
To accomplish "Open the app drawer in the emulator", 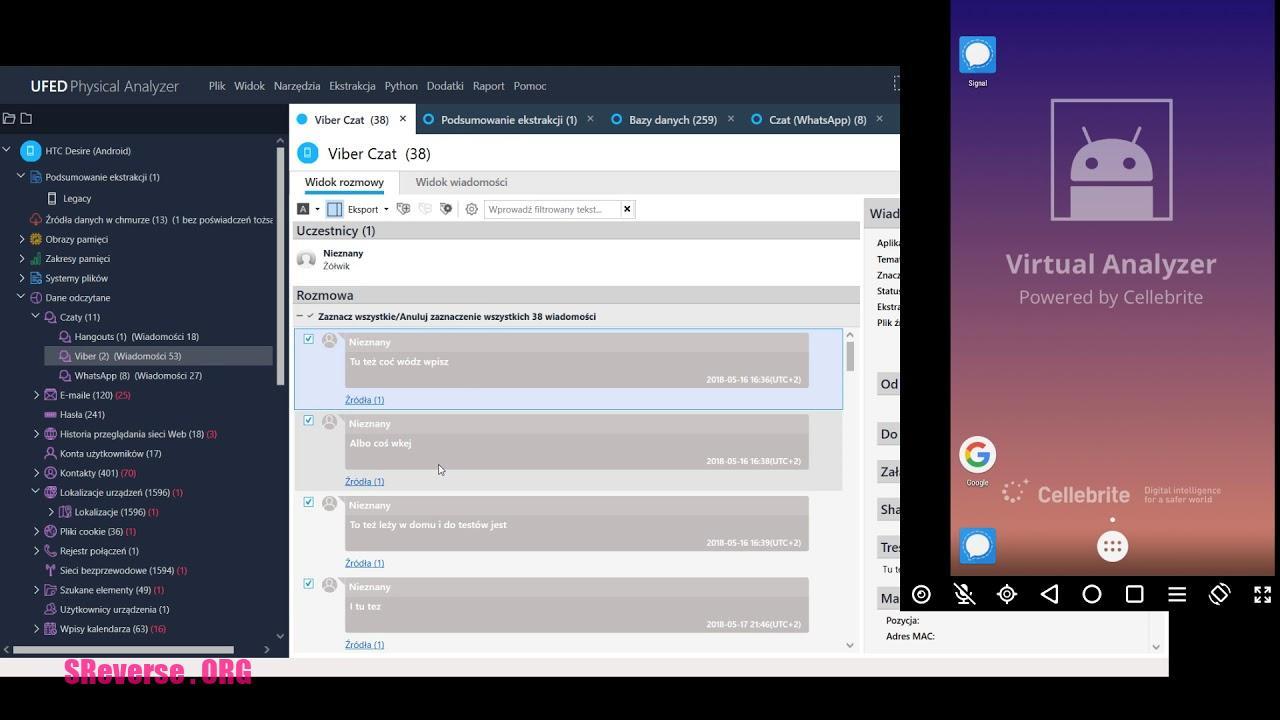I will point(1112,546).
